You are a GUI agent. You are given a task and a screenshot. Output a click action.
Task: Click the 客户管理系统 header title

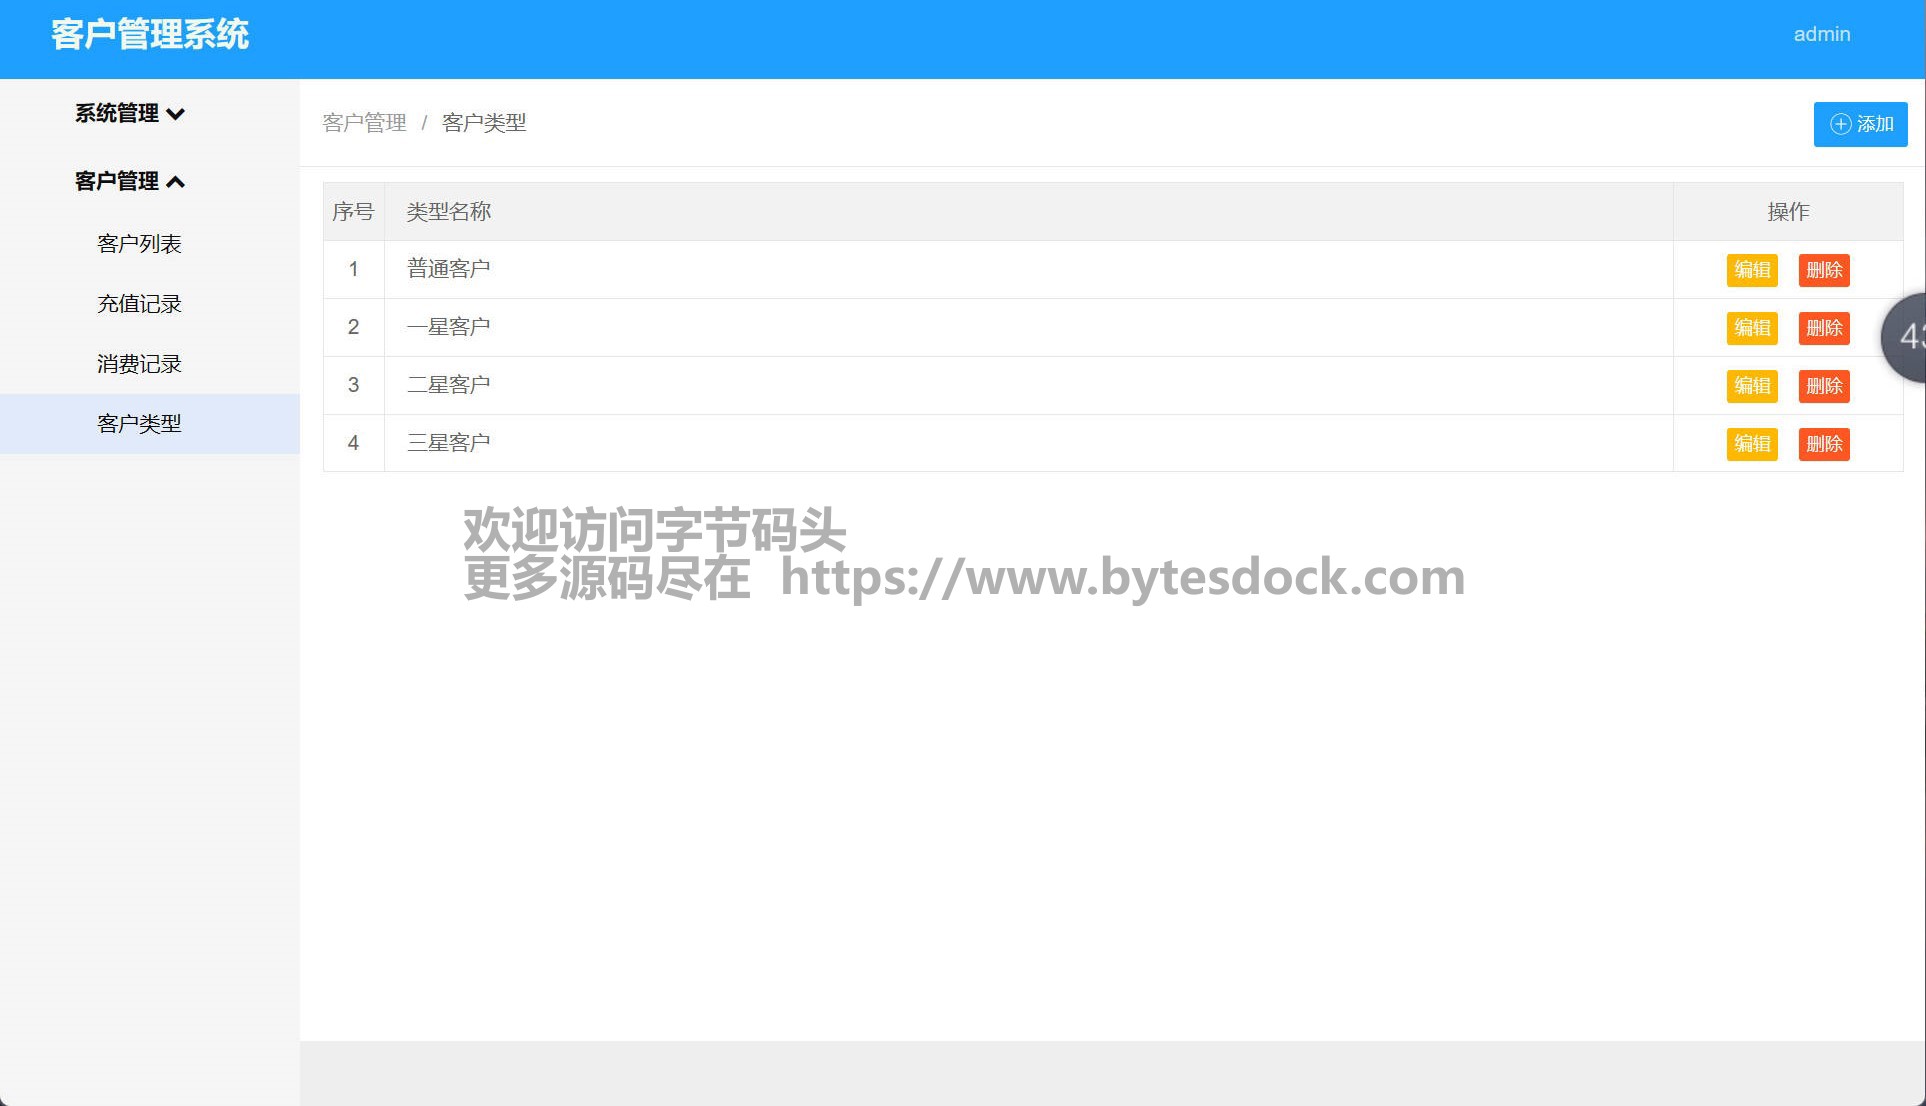150,34
